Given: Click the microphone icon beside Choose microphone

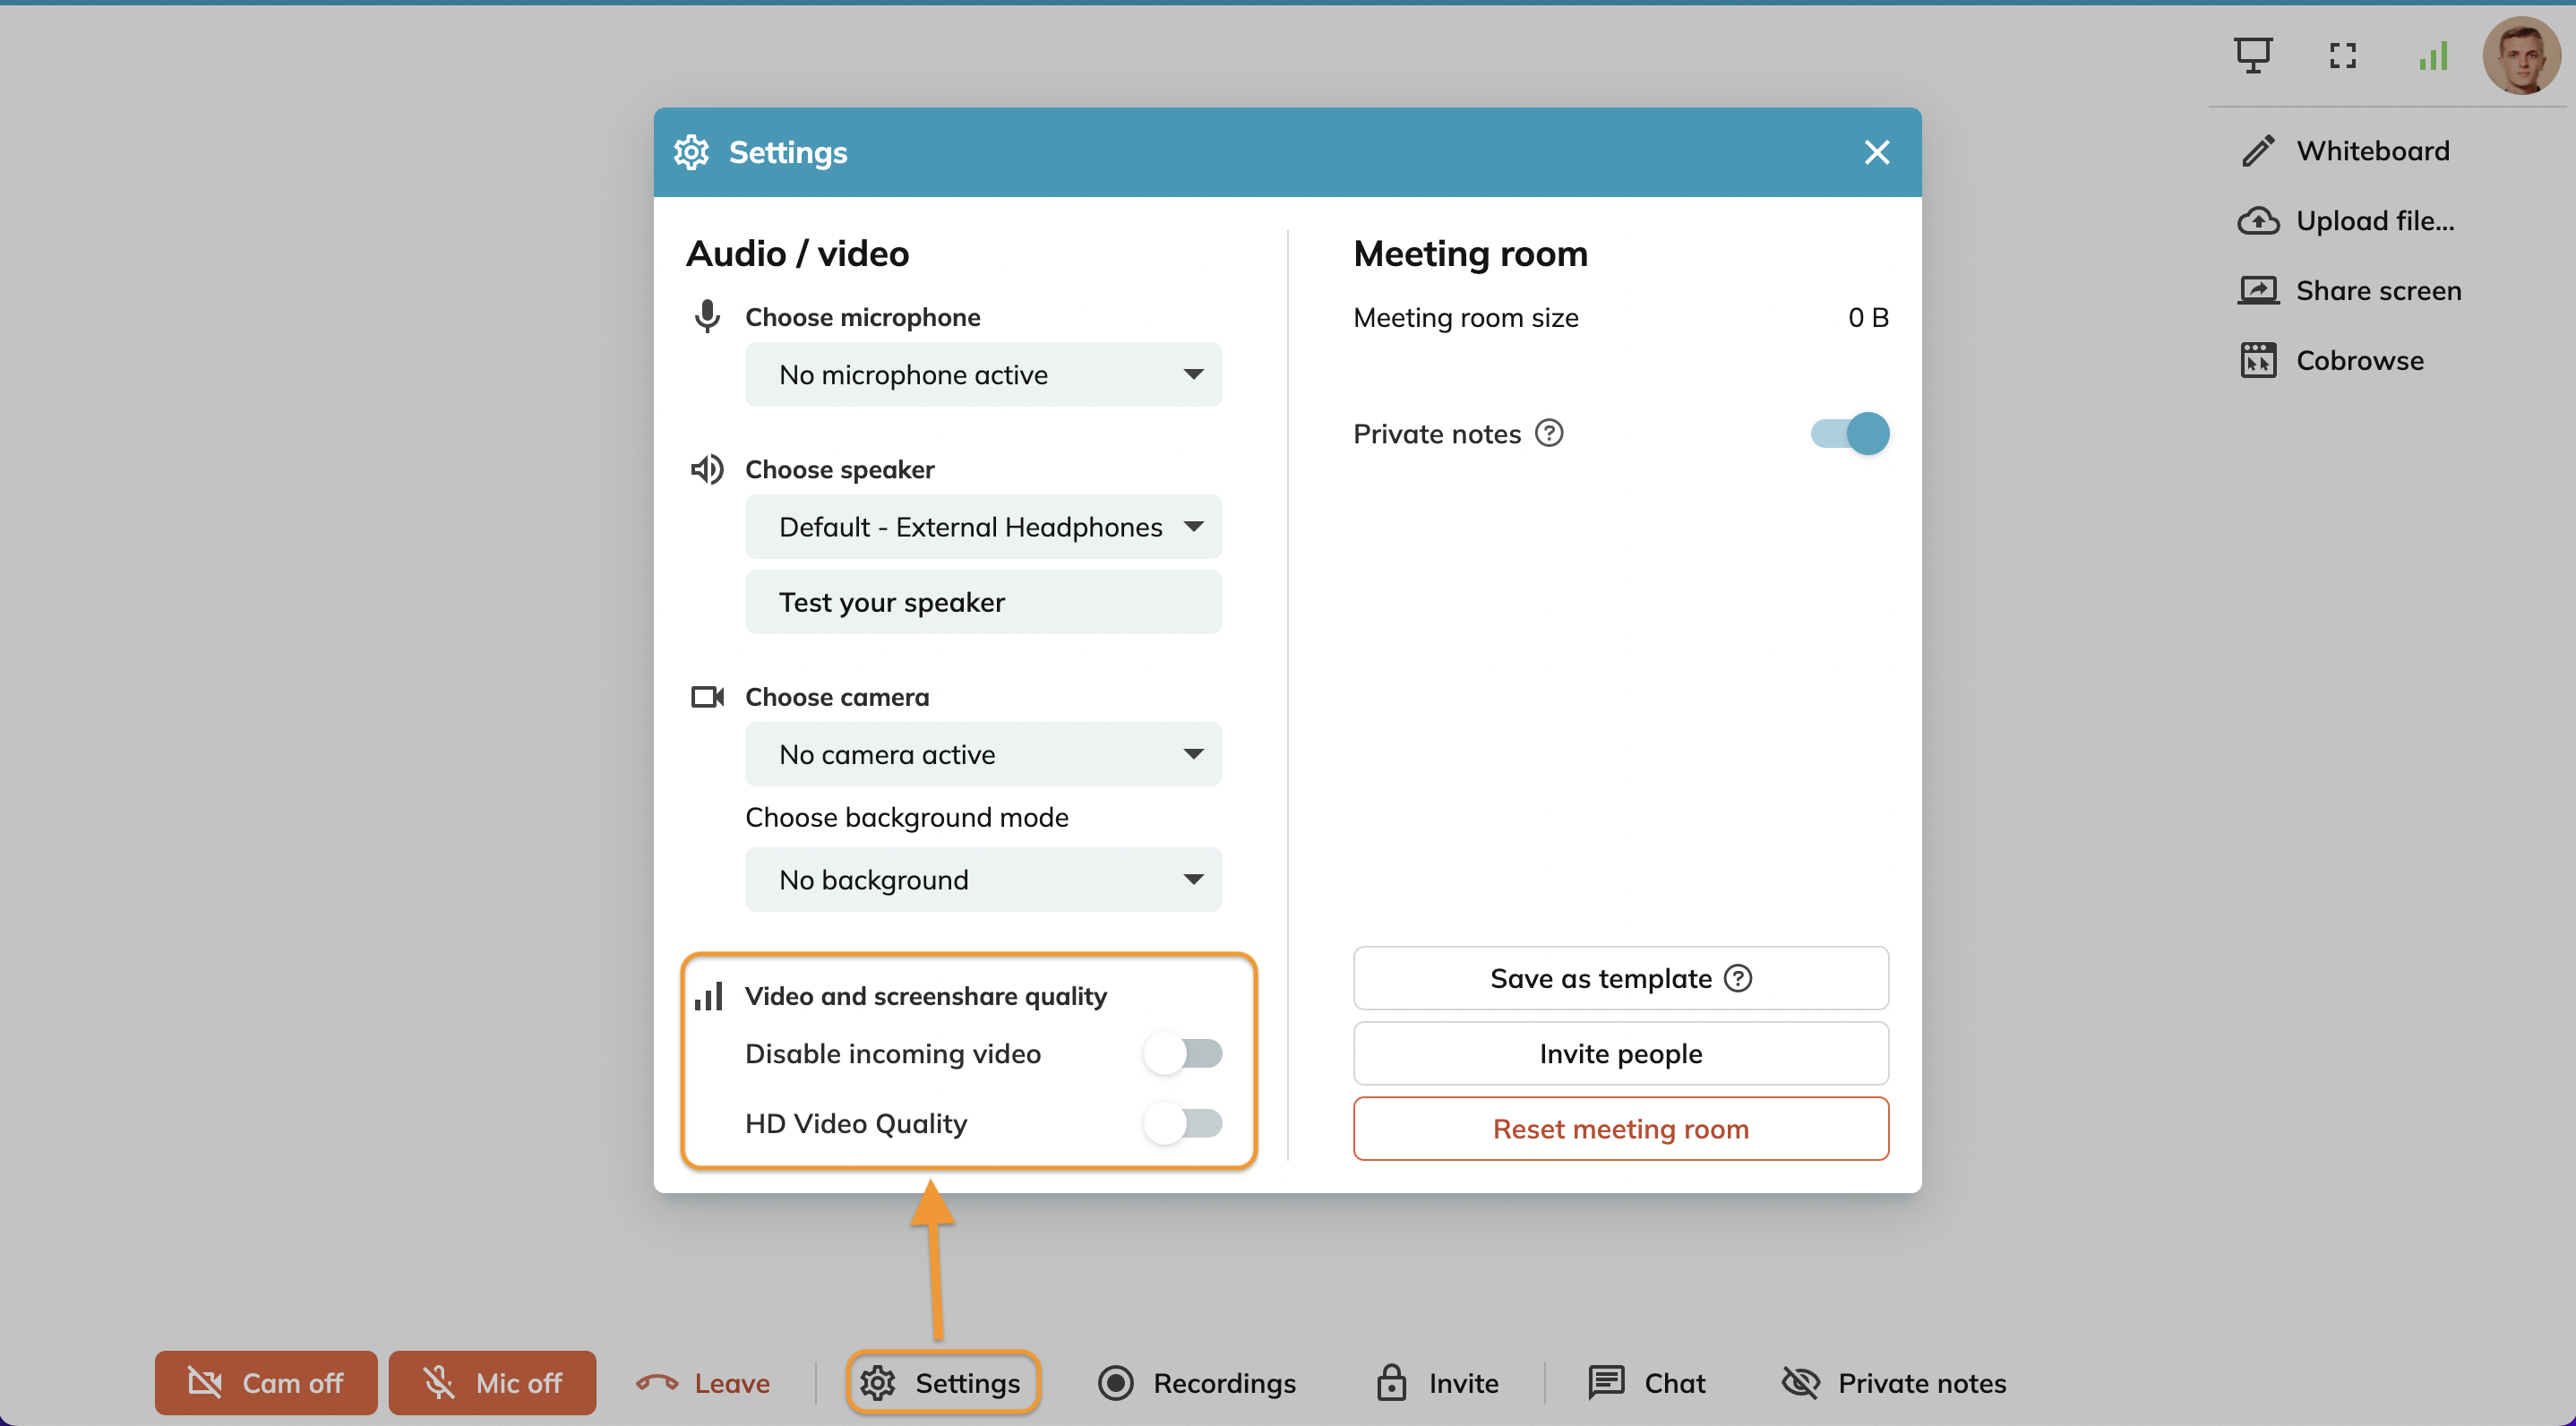Looking at the screenshot, I should tap(707, 316).
